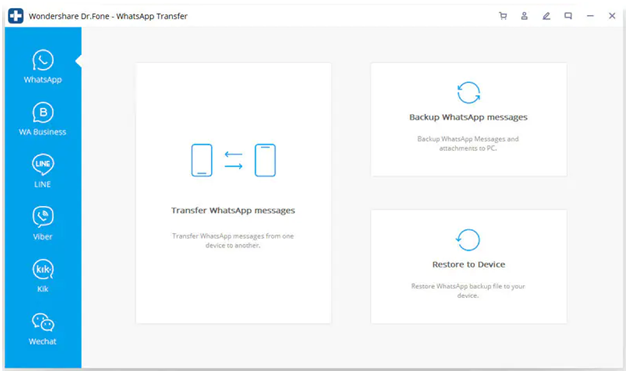Open the Viber section
Image resolution: width=628 pixels, height=374 pixels.
pyautogui.click(x=43, y=223)
